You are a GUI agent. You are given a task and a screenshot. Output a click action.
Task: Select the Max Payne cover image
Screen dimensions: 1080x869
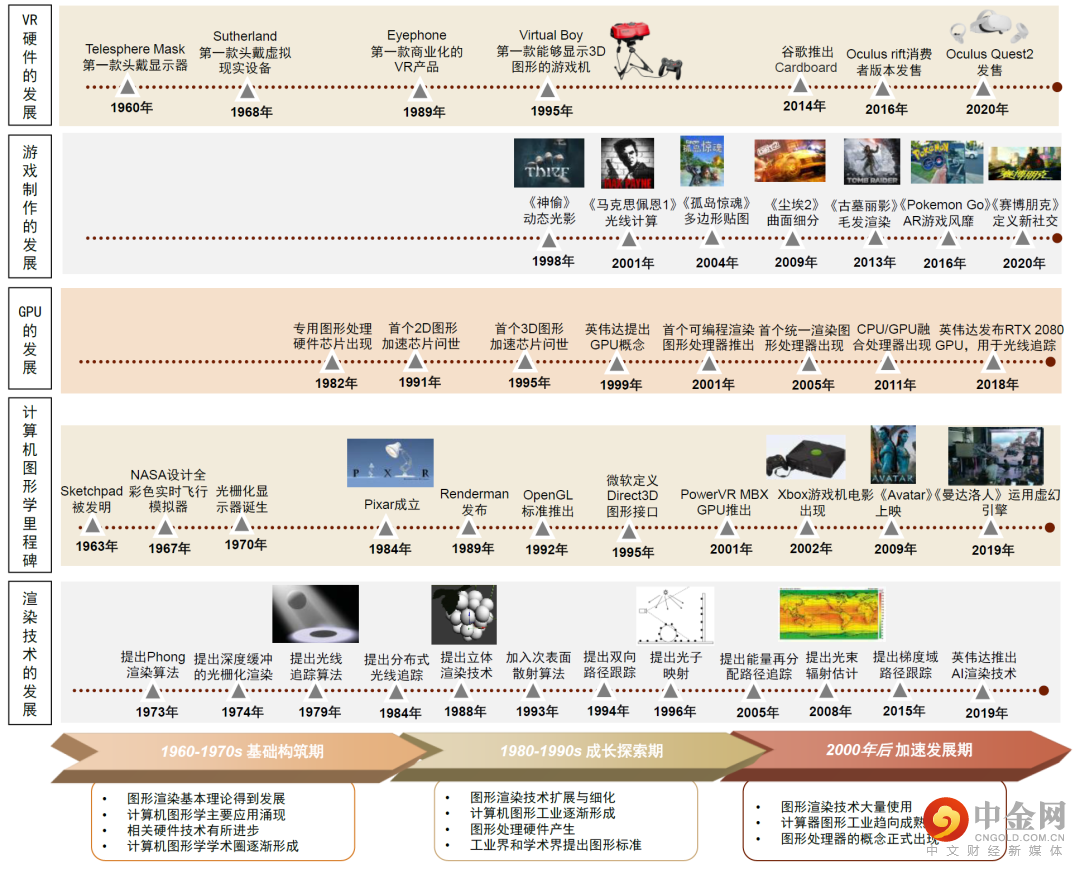tap(627, 163)
